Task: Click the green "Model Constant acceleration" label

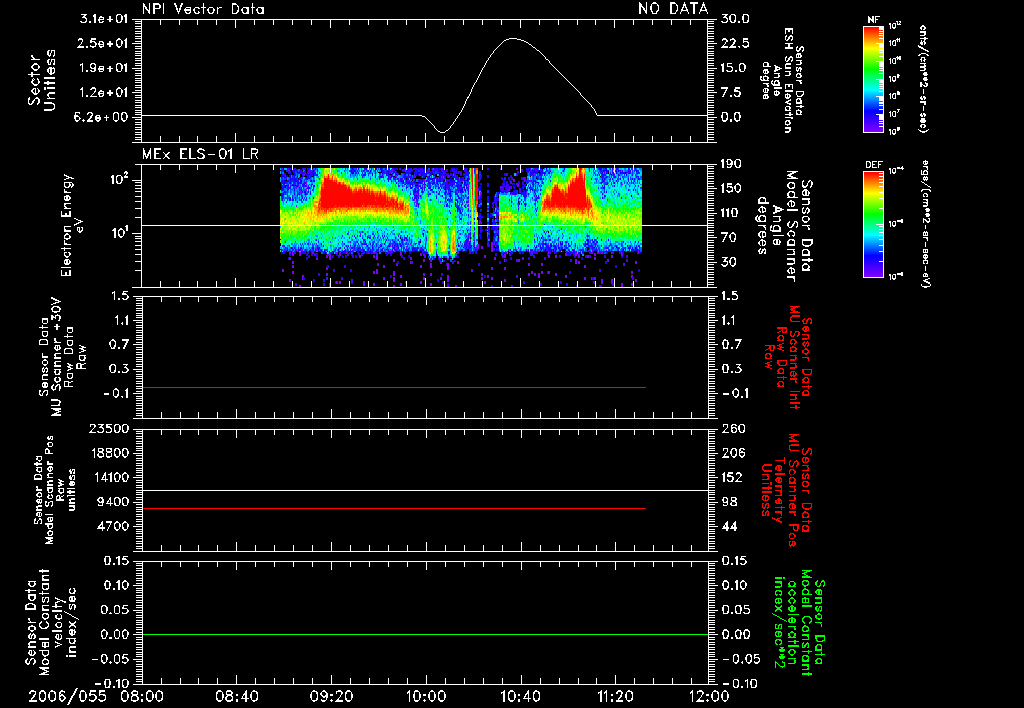Action: click(x=799, y=622)
